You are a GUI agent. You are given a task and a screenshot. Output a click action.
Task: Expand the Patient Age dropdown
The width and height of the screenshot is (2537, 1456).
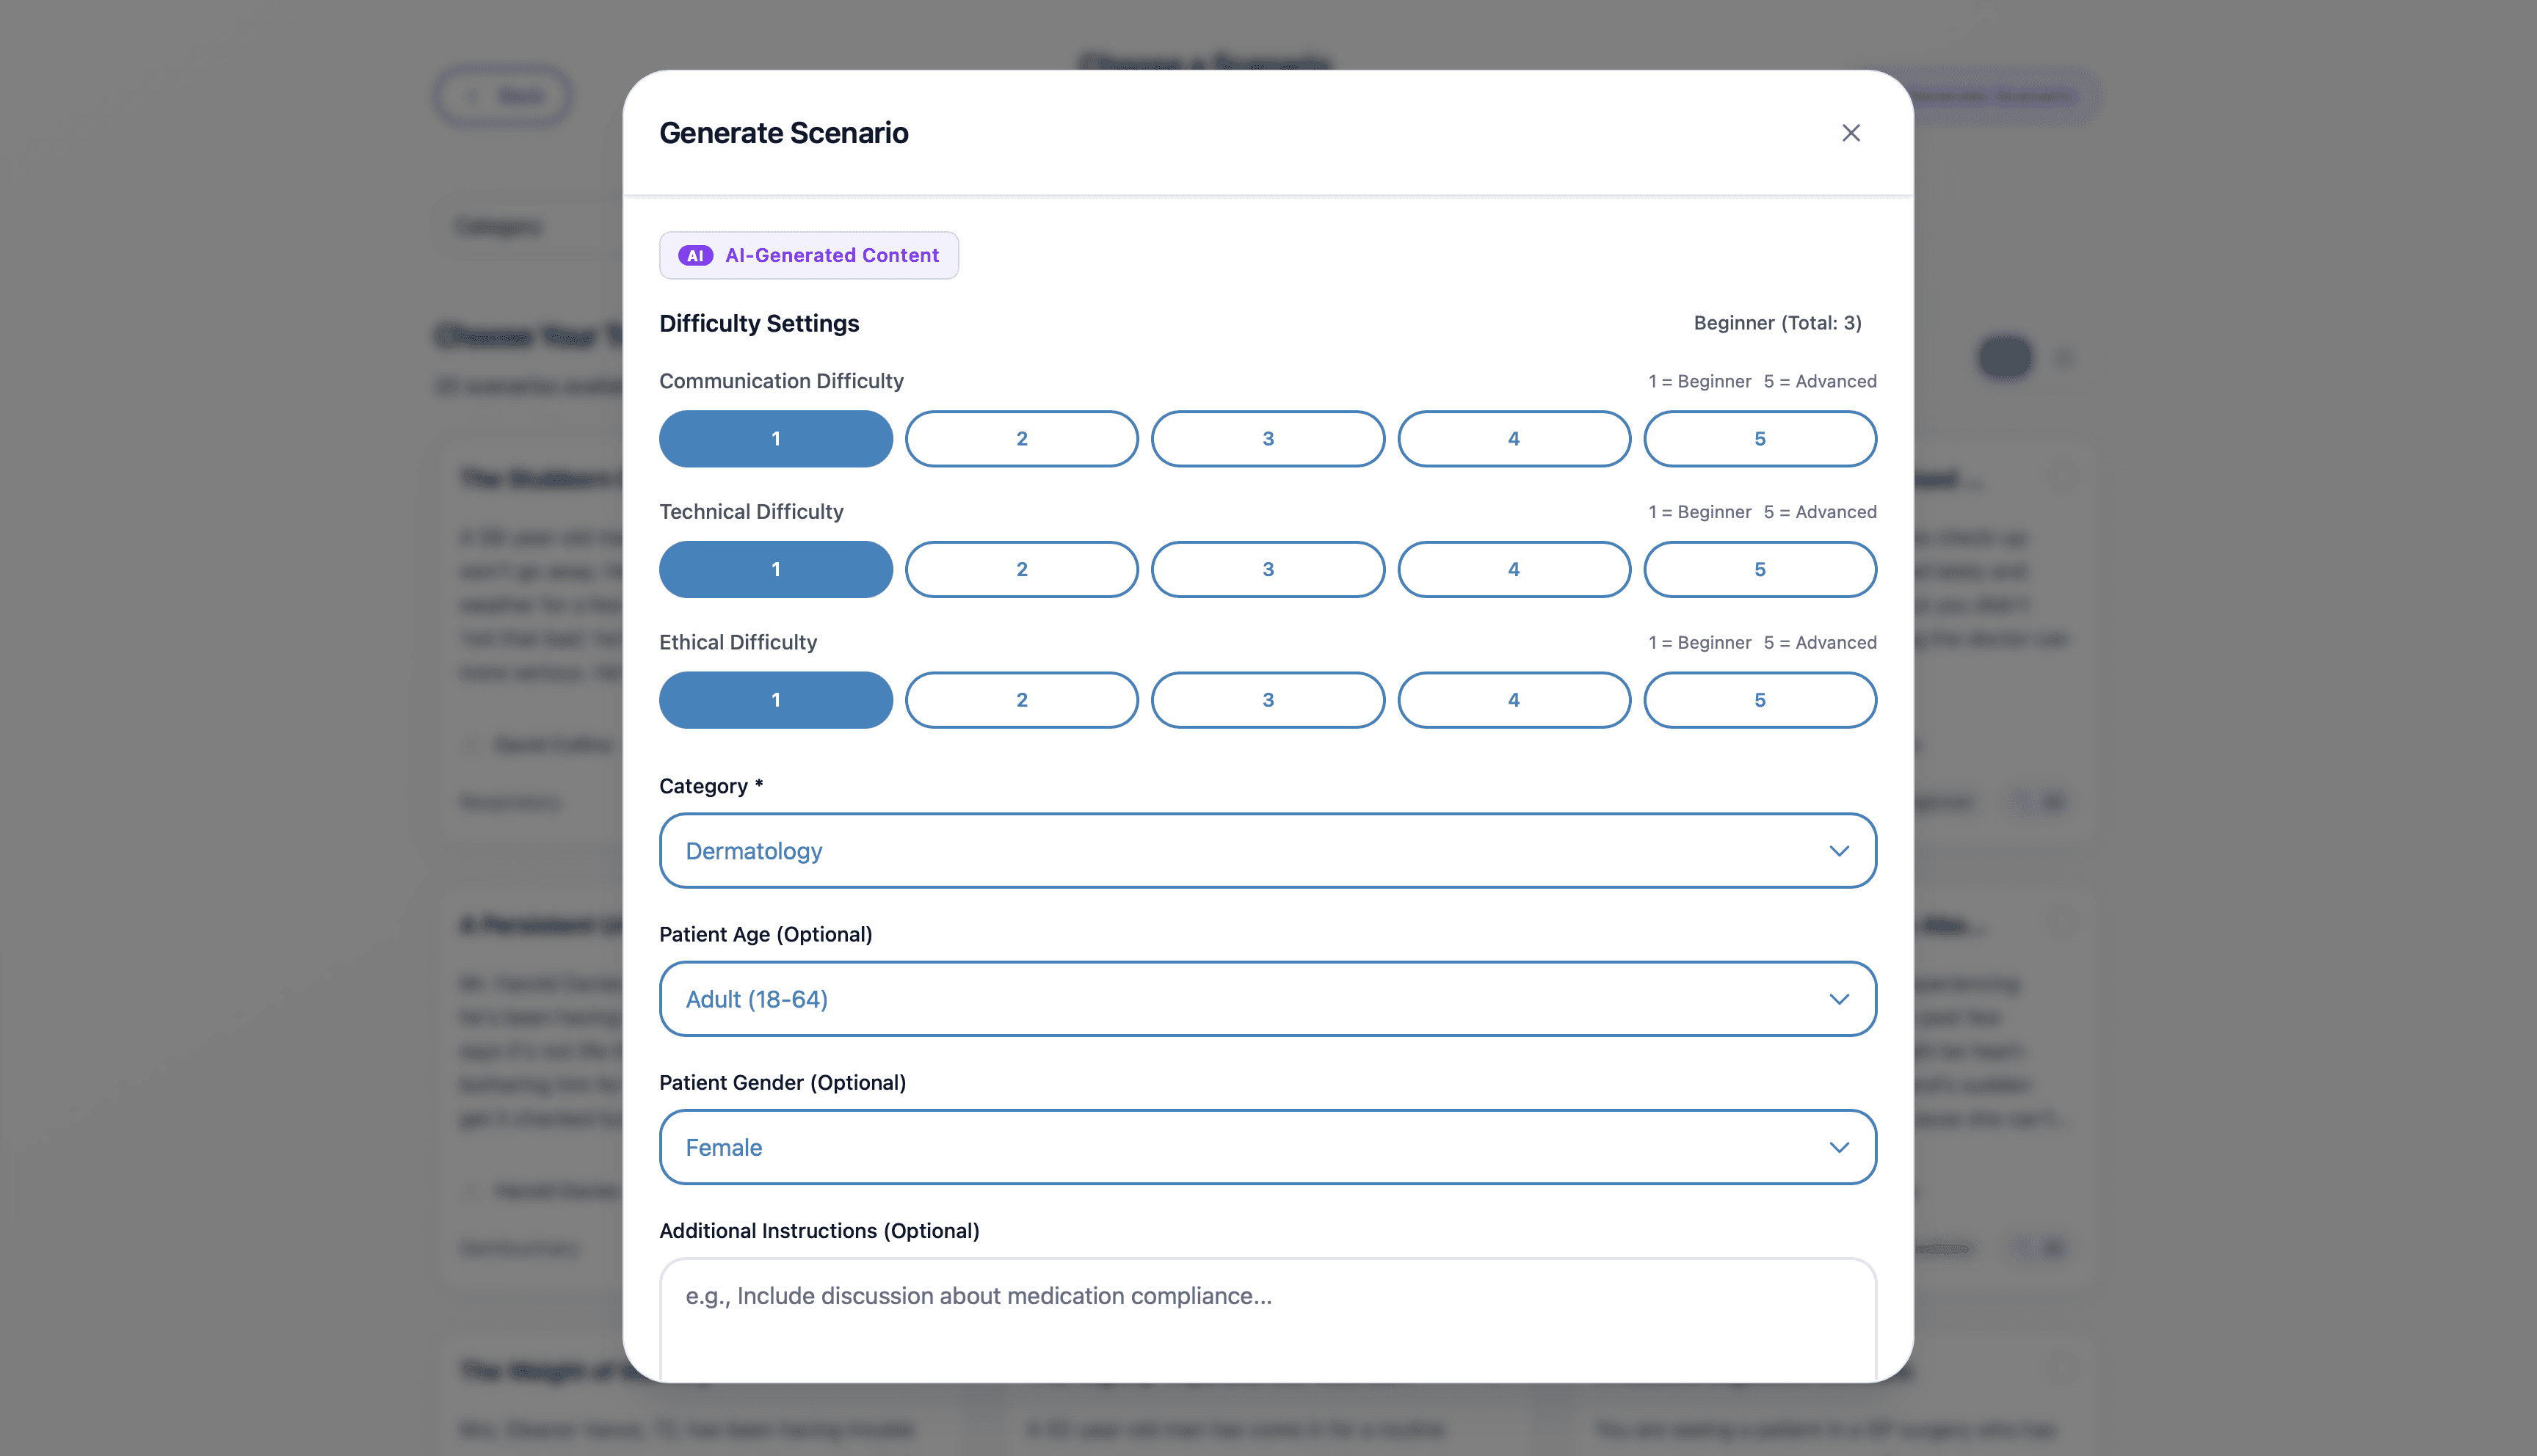[1267, 999]
